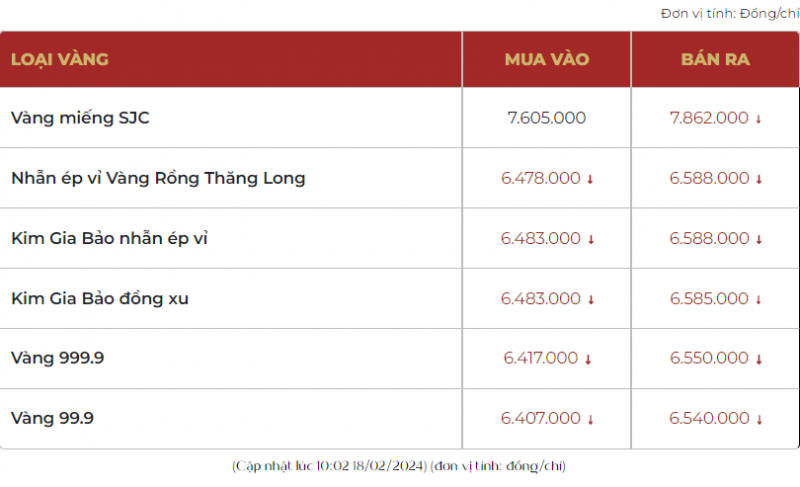Screen dimensions: 800x487
Task: Click the 7.605.000 buy price for SJC
Action: pyautogui.click(x=547, y=118)
